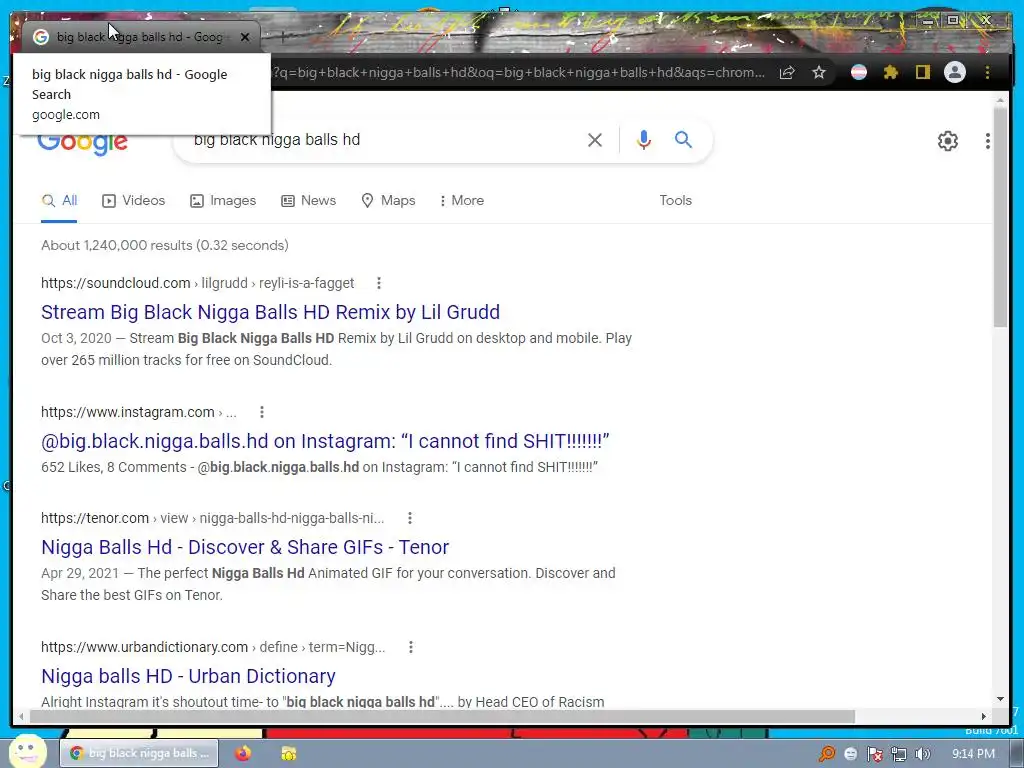Screen dimensions: 1024x768
Task: Click the volume speaker tray icon
Action: [x=922, y=754]
